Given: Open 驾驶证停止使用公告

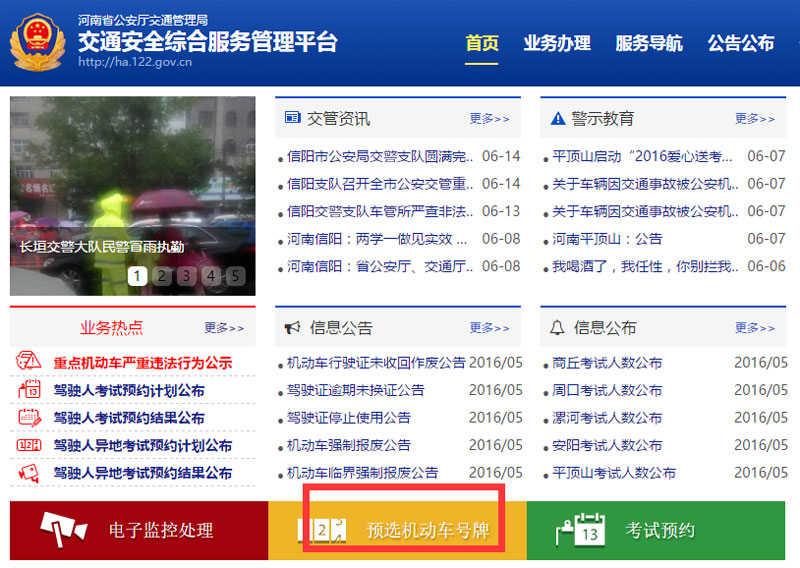Looking at the screenshot, I should [x=348, y=417].
